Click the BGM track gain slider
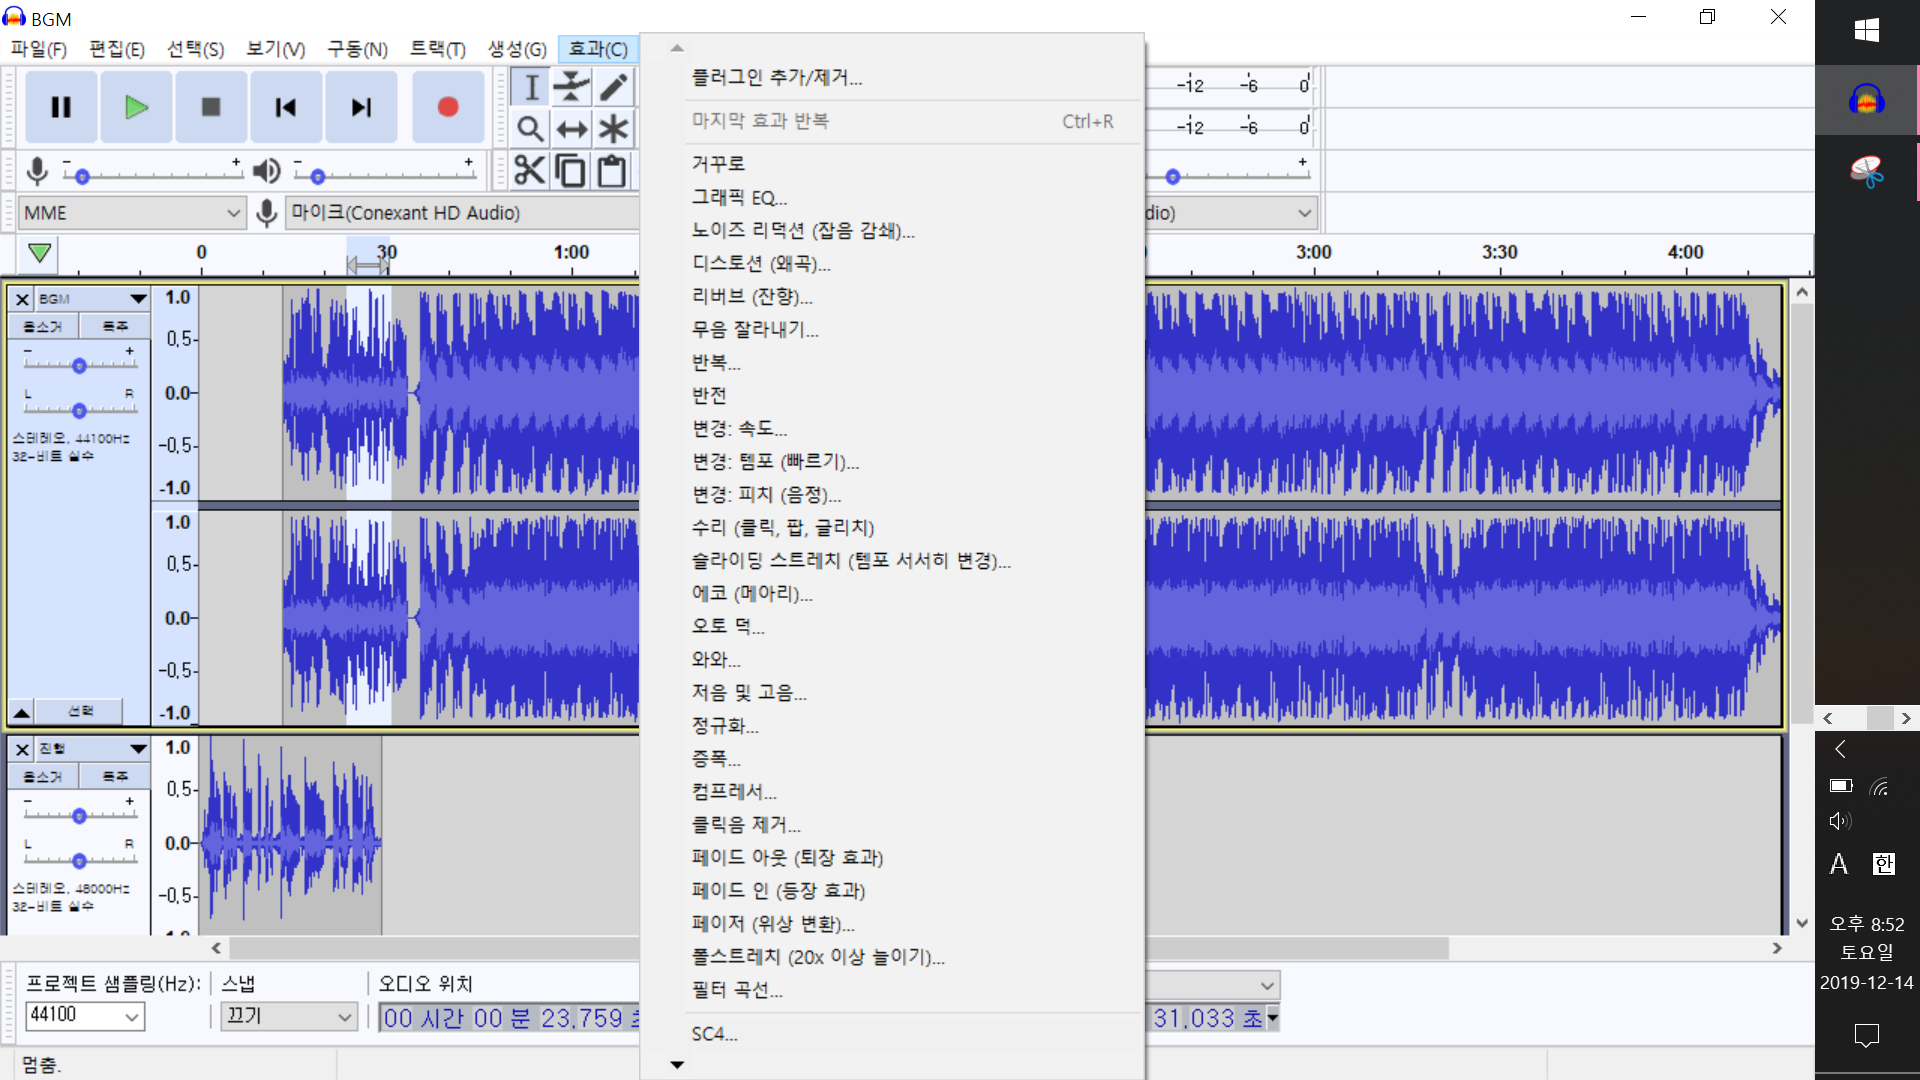The width and height of the screenshot is (1920, 1080). [79, 365]
